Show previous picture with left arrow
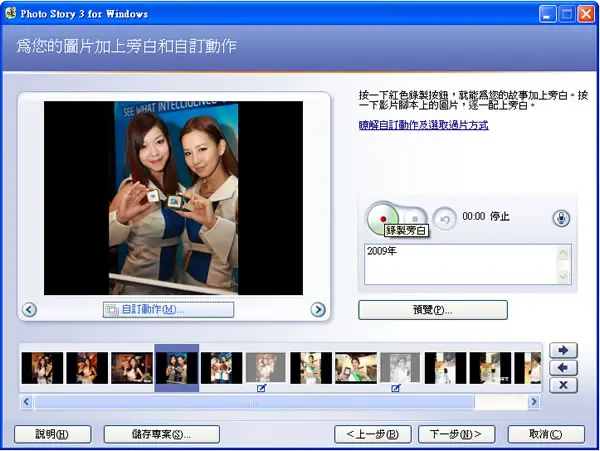Viewport: 600px width, 451px height. (x=29, y=309)
